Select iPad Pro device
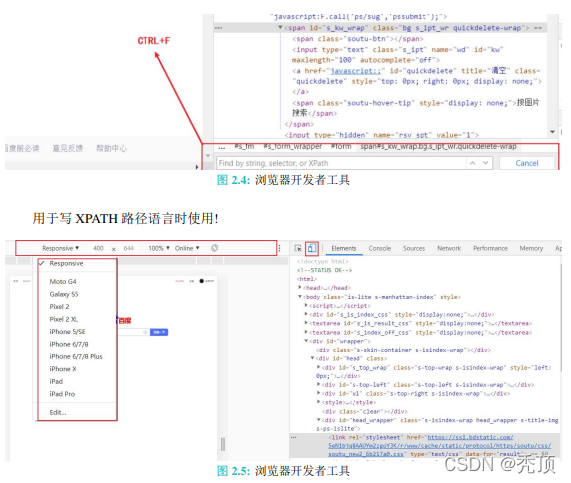 [62, 394]
